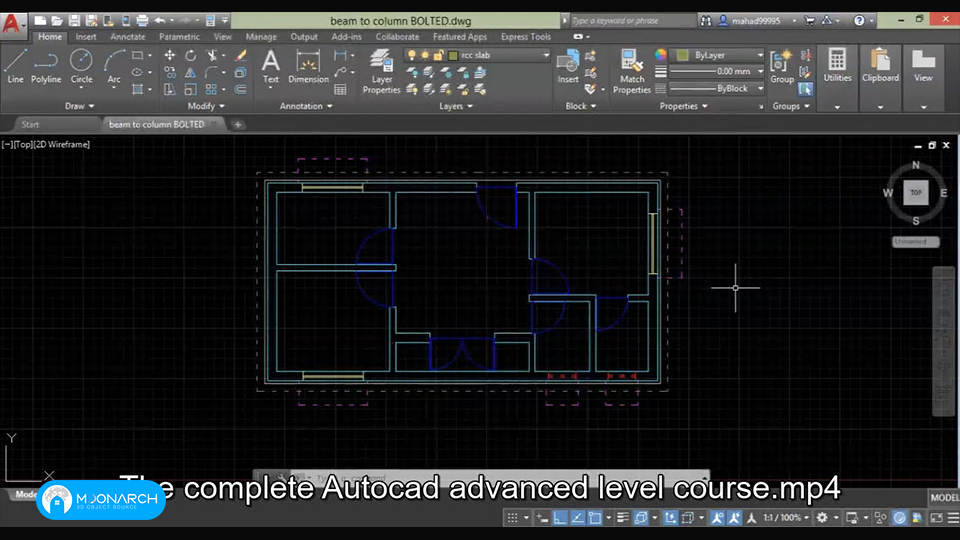Click the Save icon in quick access toolbar

click(74, 20)
